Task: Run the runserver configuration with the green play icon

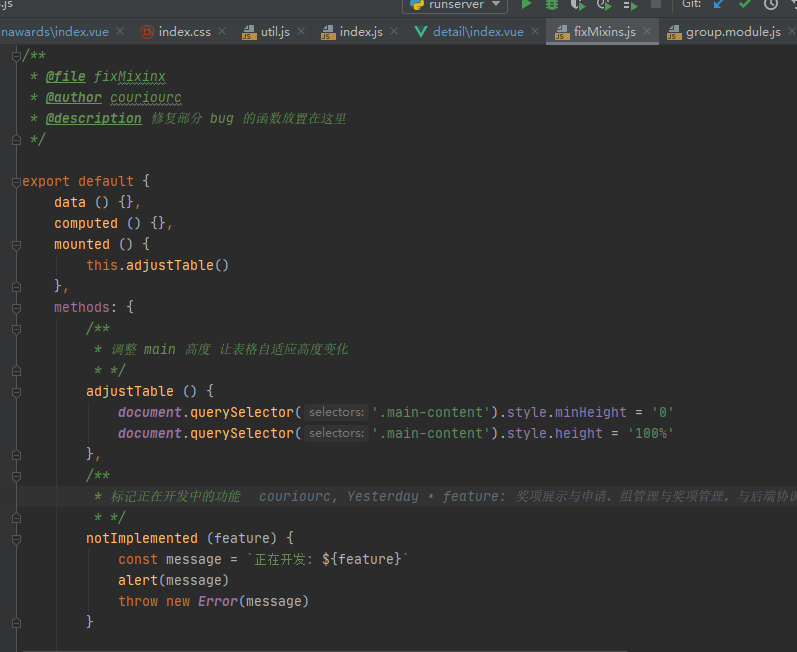Action: pyautogui.click(x=526, y=5)
